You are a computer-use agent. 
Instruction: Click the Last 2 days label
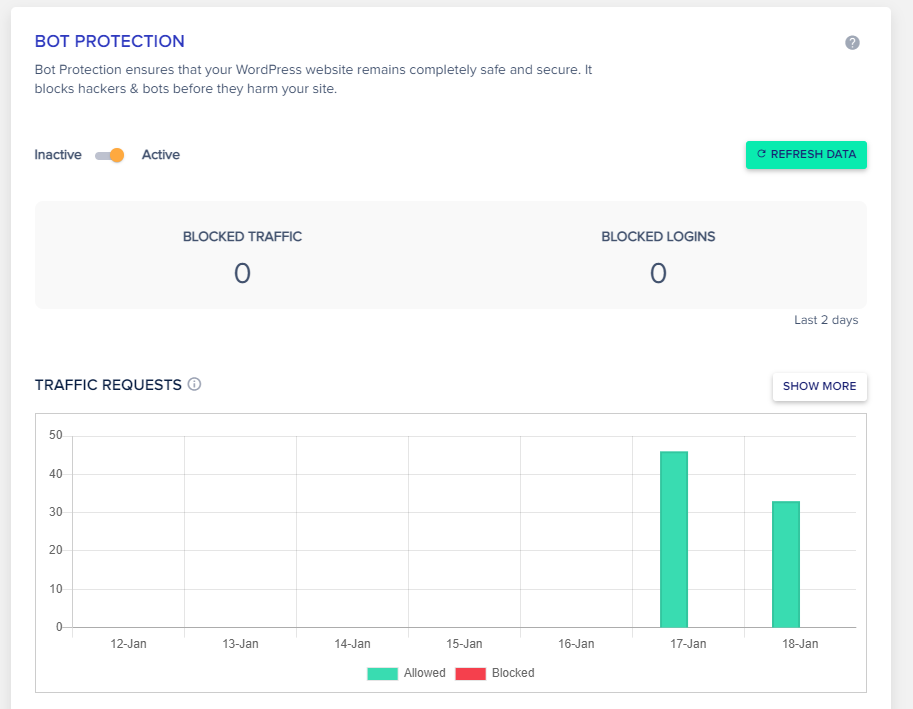point(826,320)
